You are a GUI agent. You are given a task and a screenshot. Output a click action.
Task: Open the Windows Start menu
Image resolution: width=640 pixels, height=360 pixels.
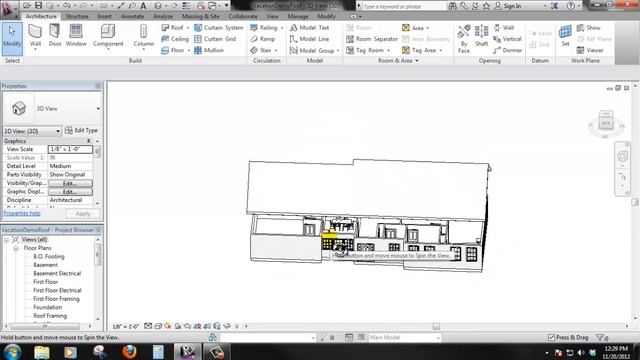click(13, 351)
